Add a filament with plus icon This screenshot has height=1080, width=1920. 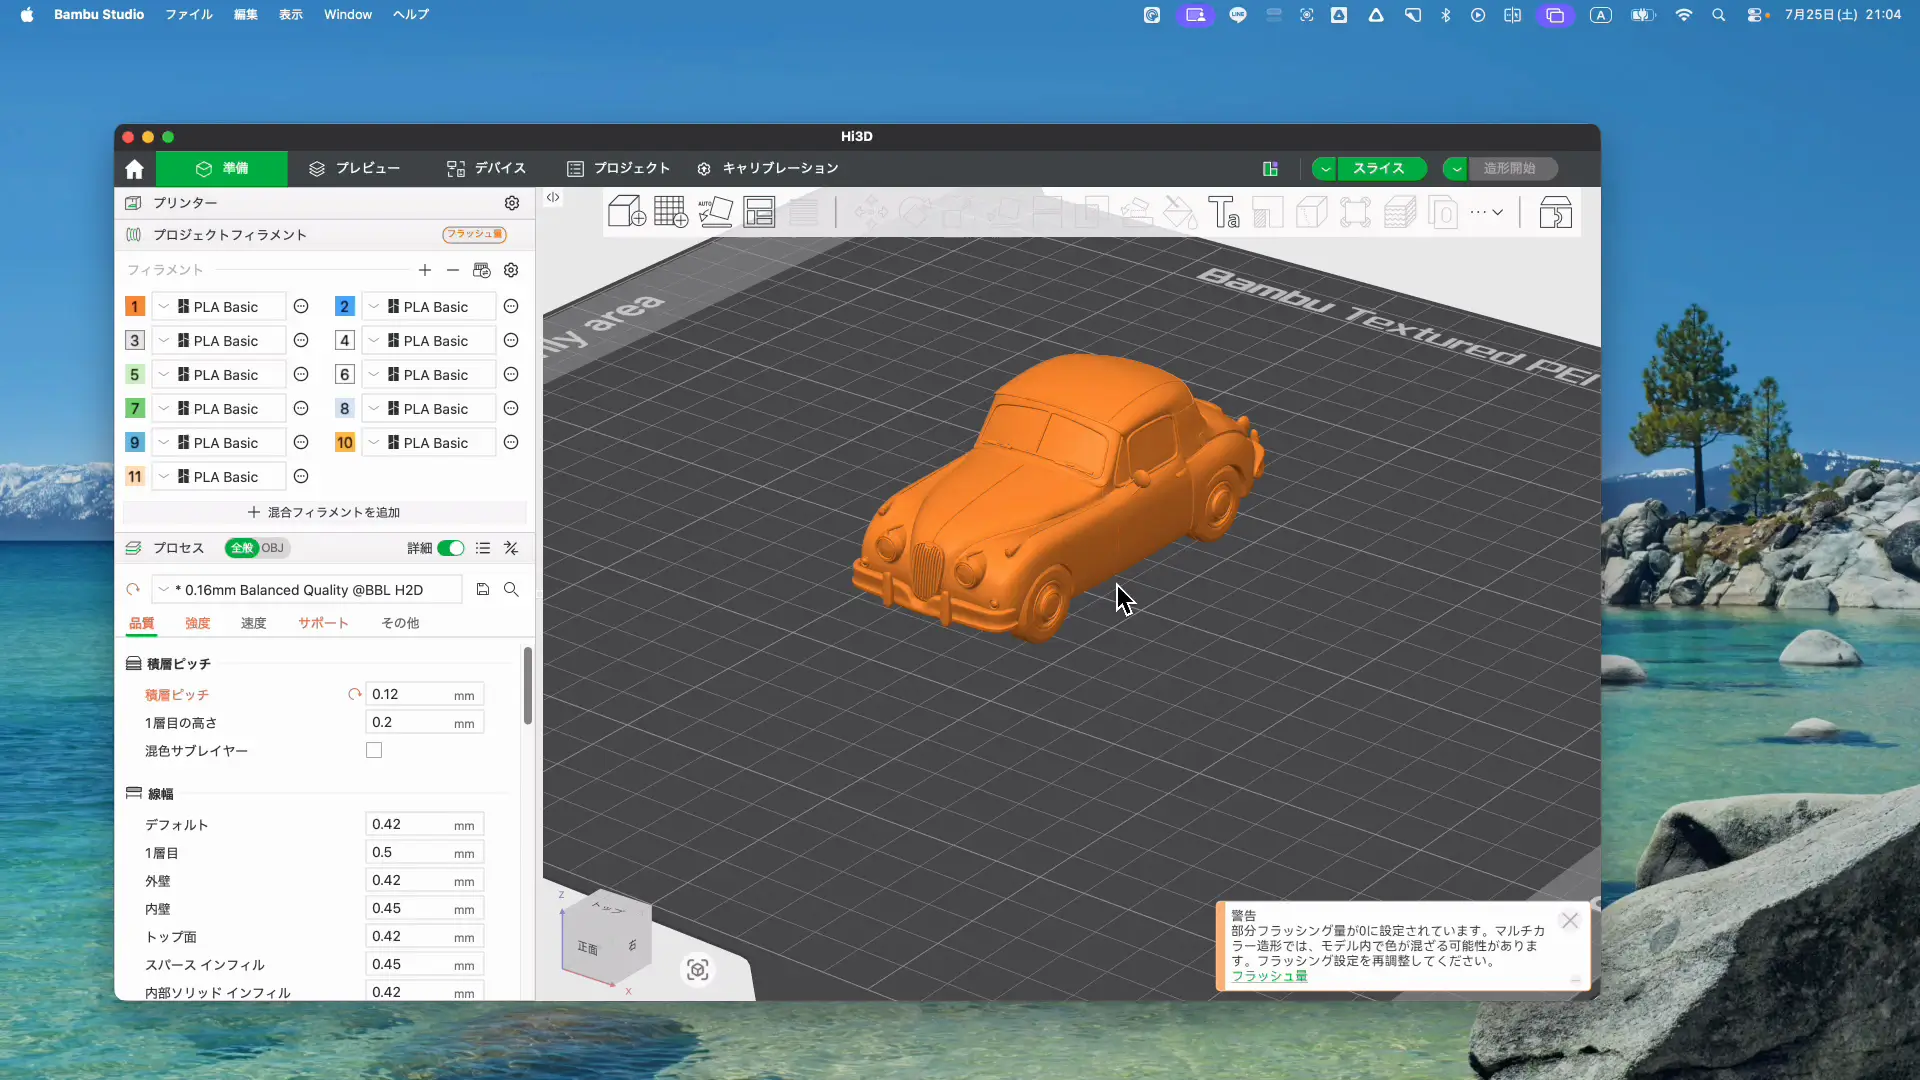point(425,270)
